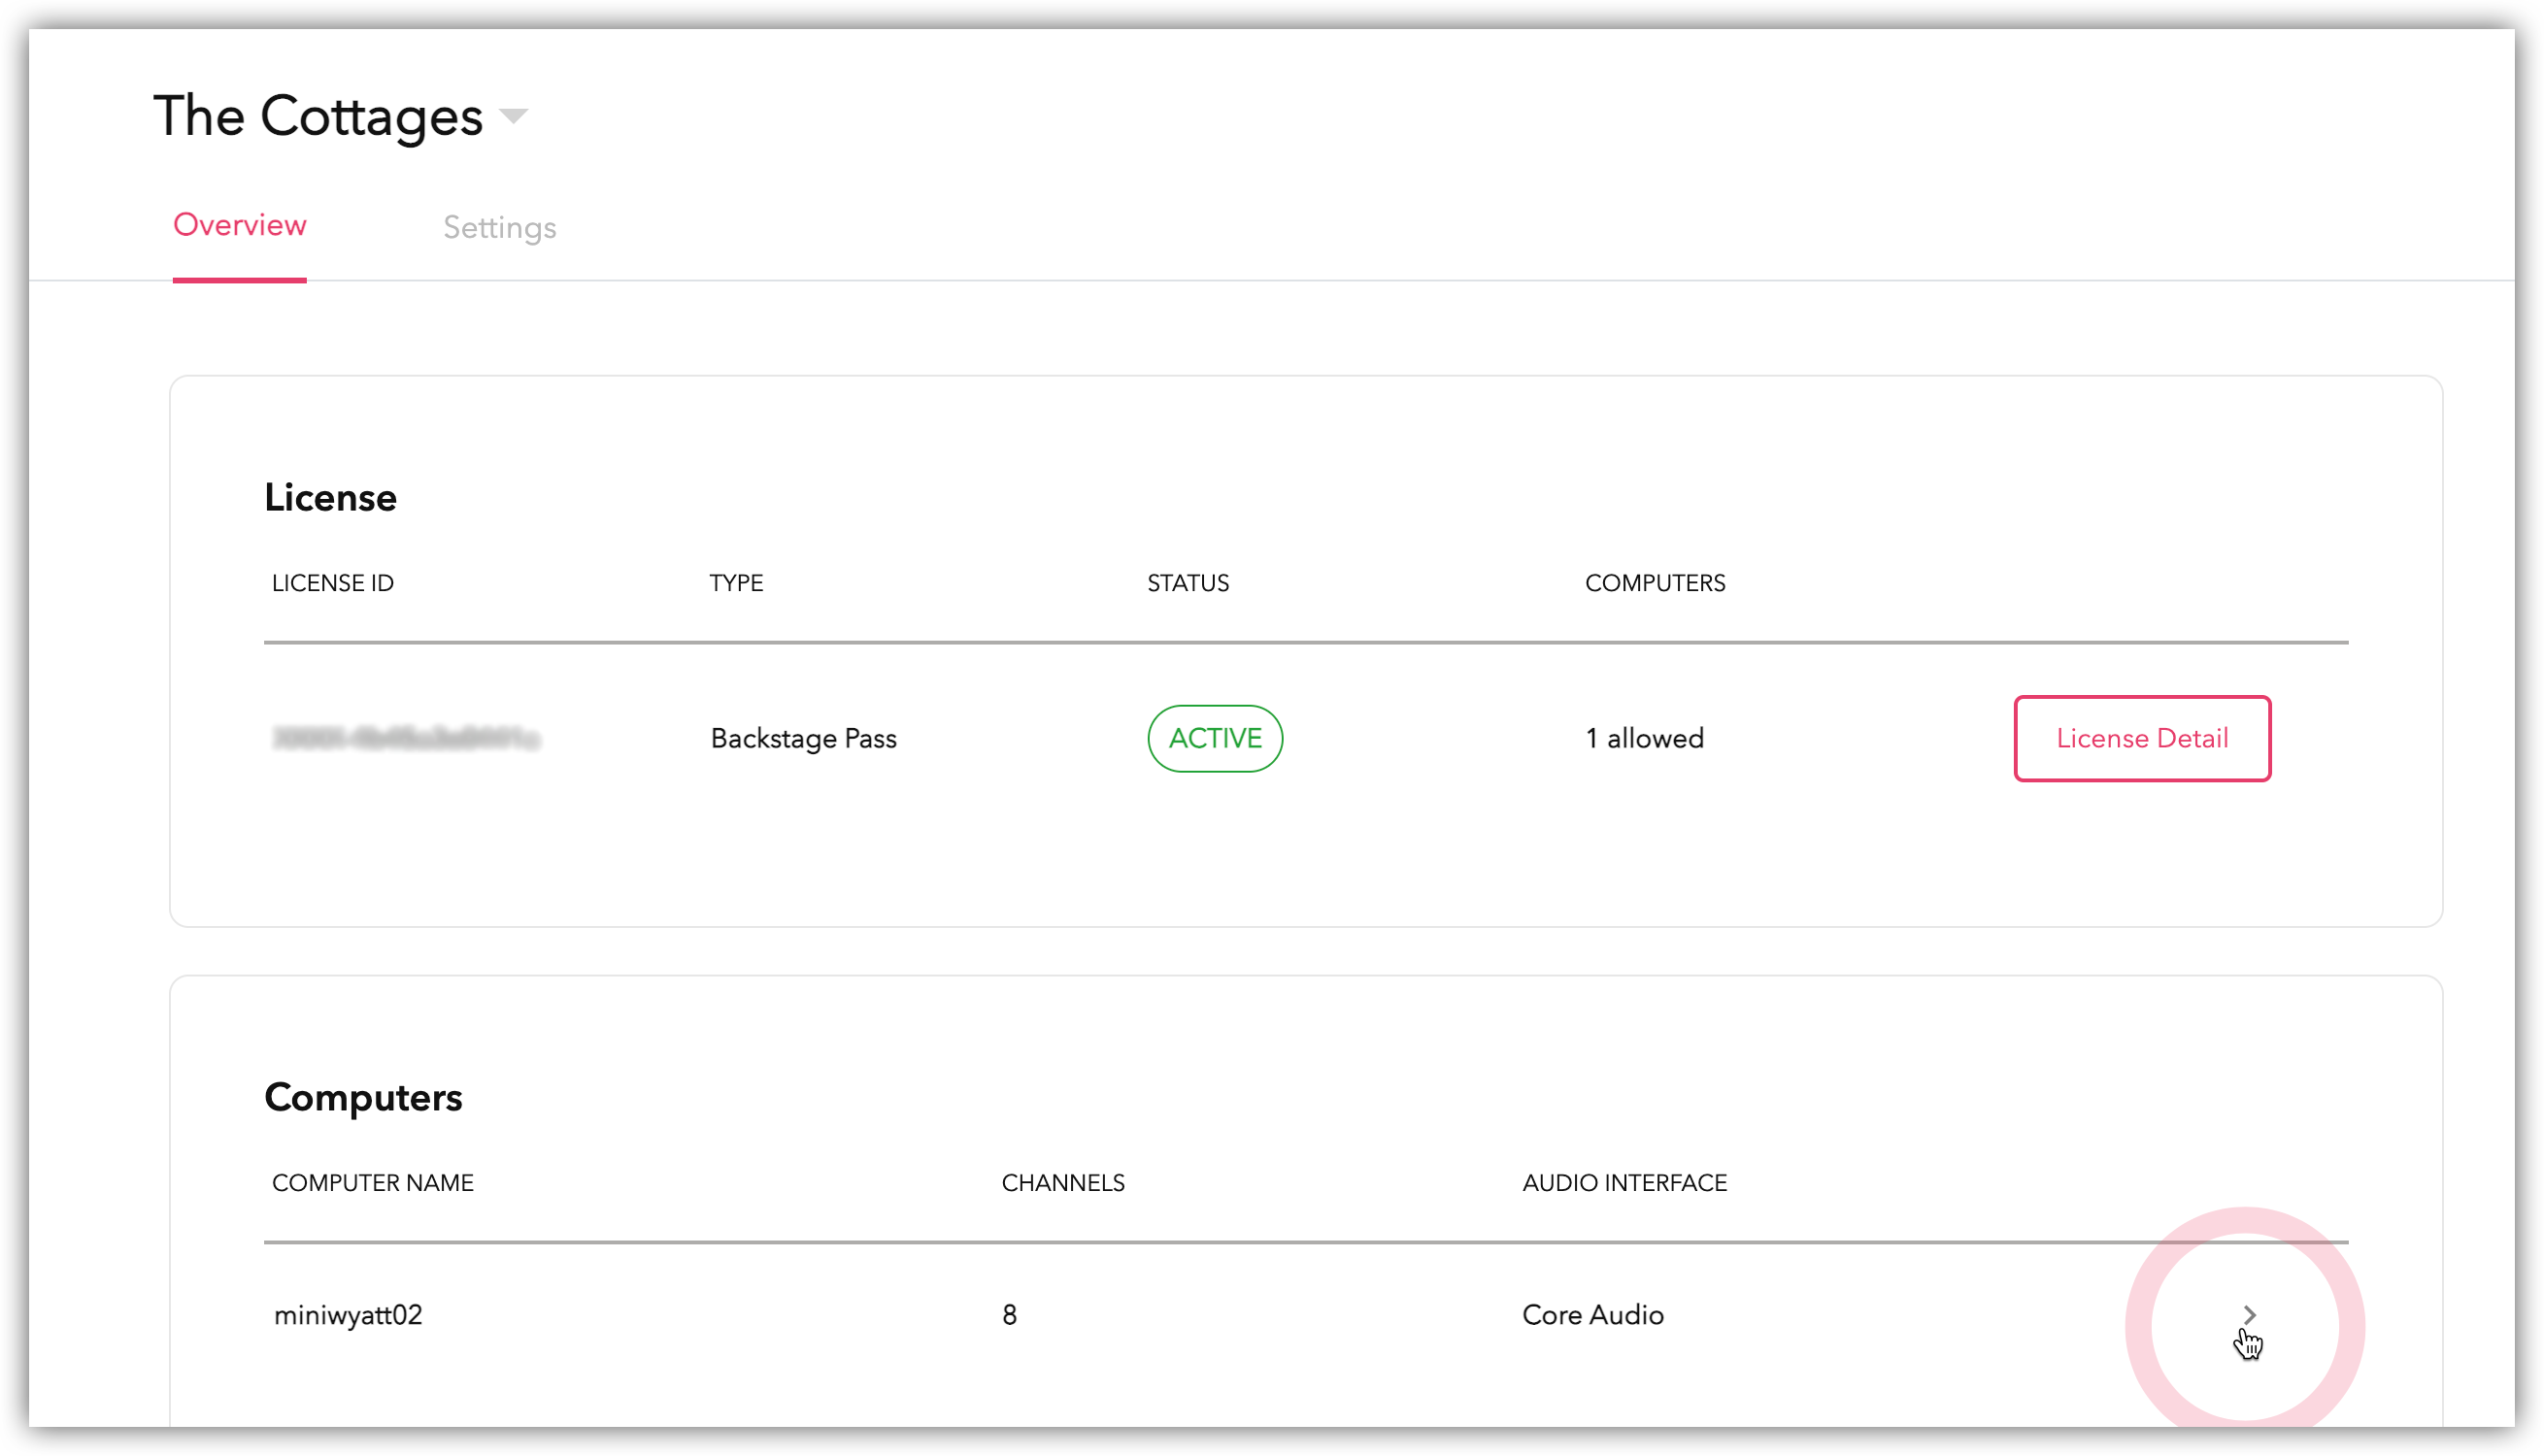Click the CHANNELS column header
This screenshot has width=2544, height=1456.
[x=1063, y=1182]
